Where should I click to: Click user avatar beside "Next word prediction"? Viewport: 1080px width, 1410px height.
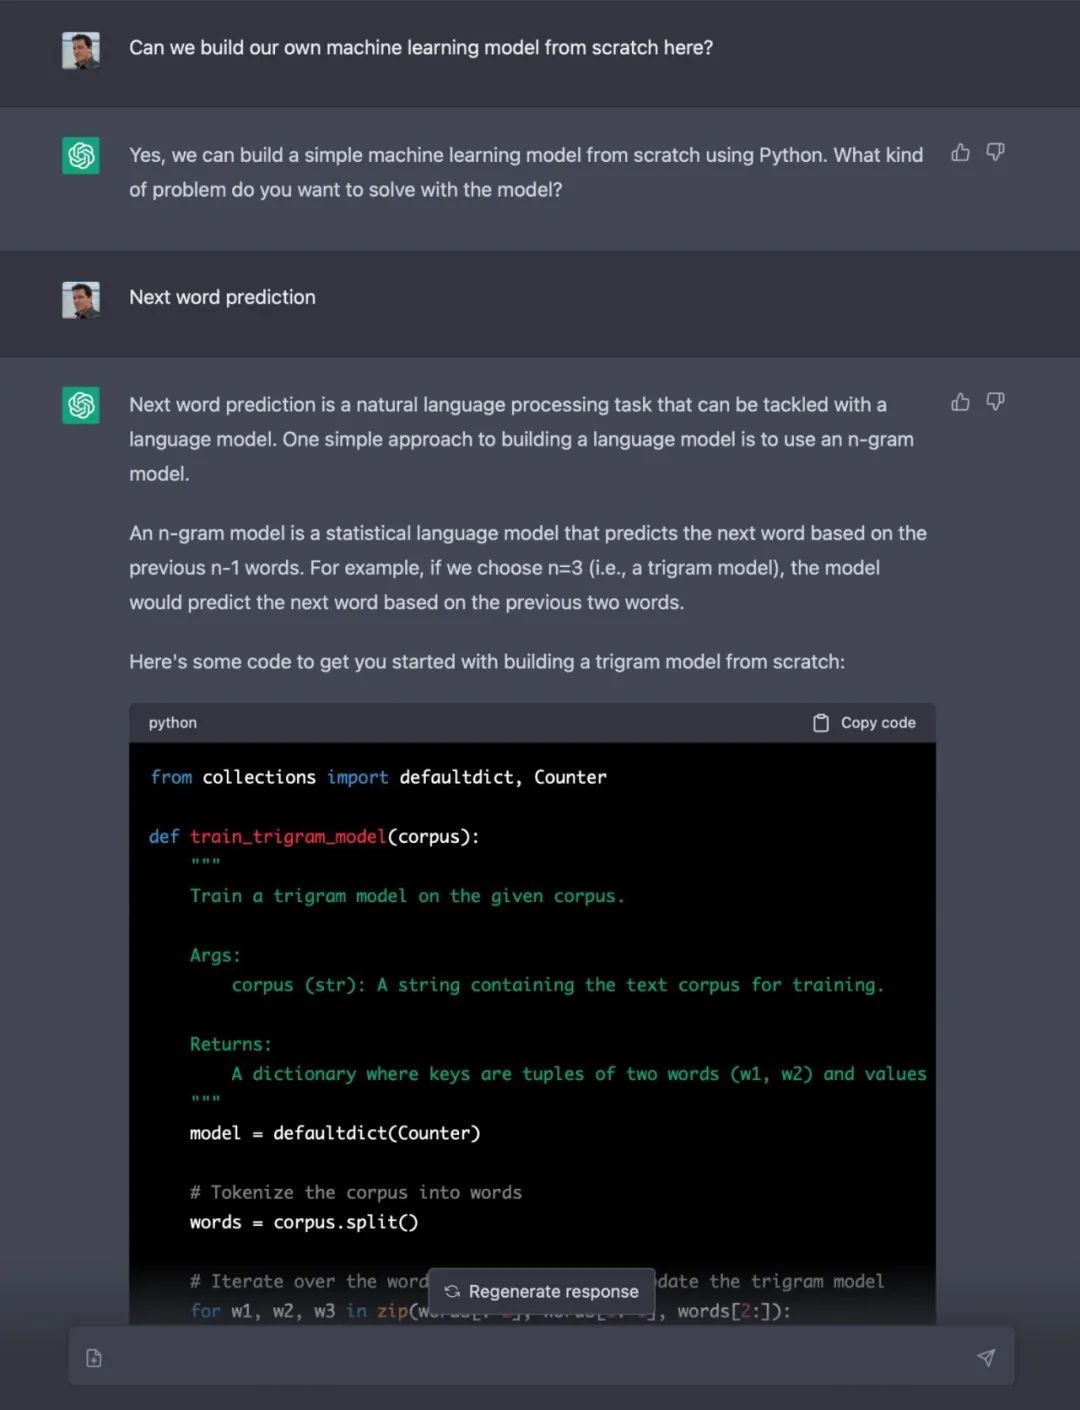(81, 299)
